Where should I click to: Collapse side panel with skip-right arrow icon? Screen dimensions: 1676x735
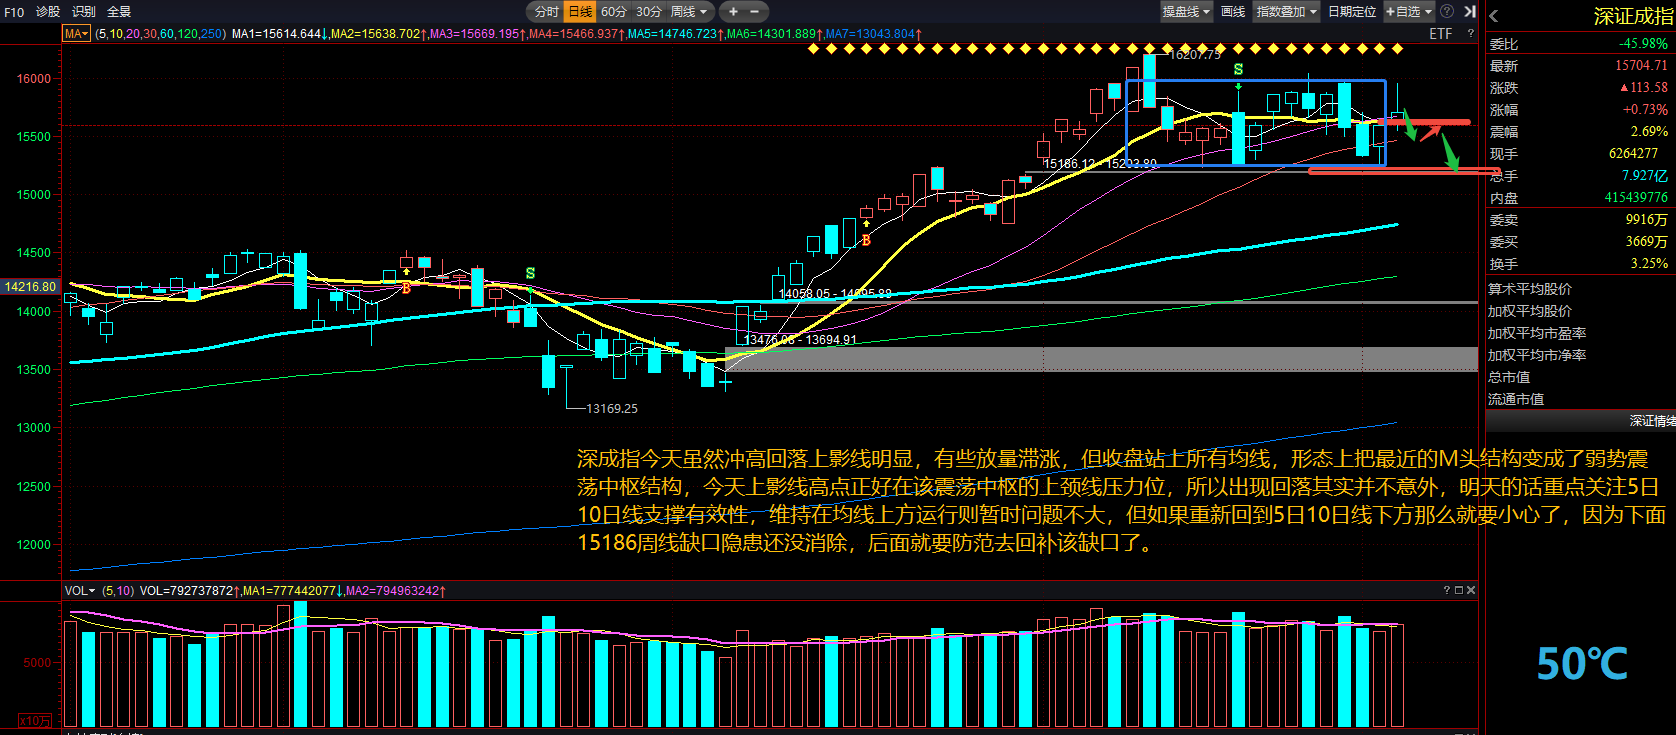coord(1469,12)
